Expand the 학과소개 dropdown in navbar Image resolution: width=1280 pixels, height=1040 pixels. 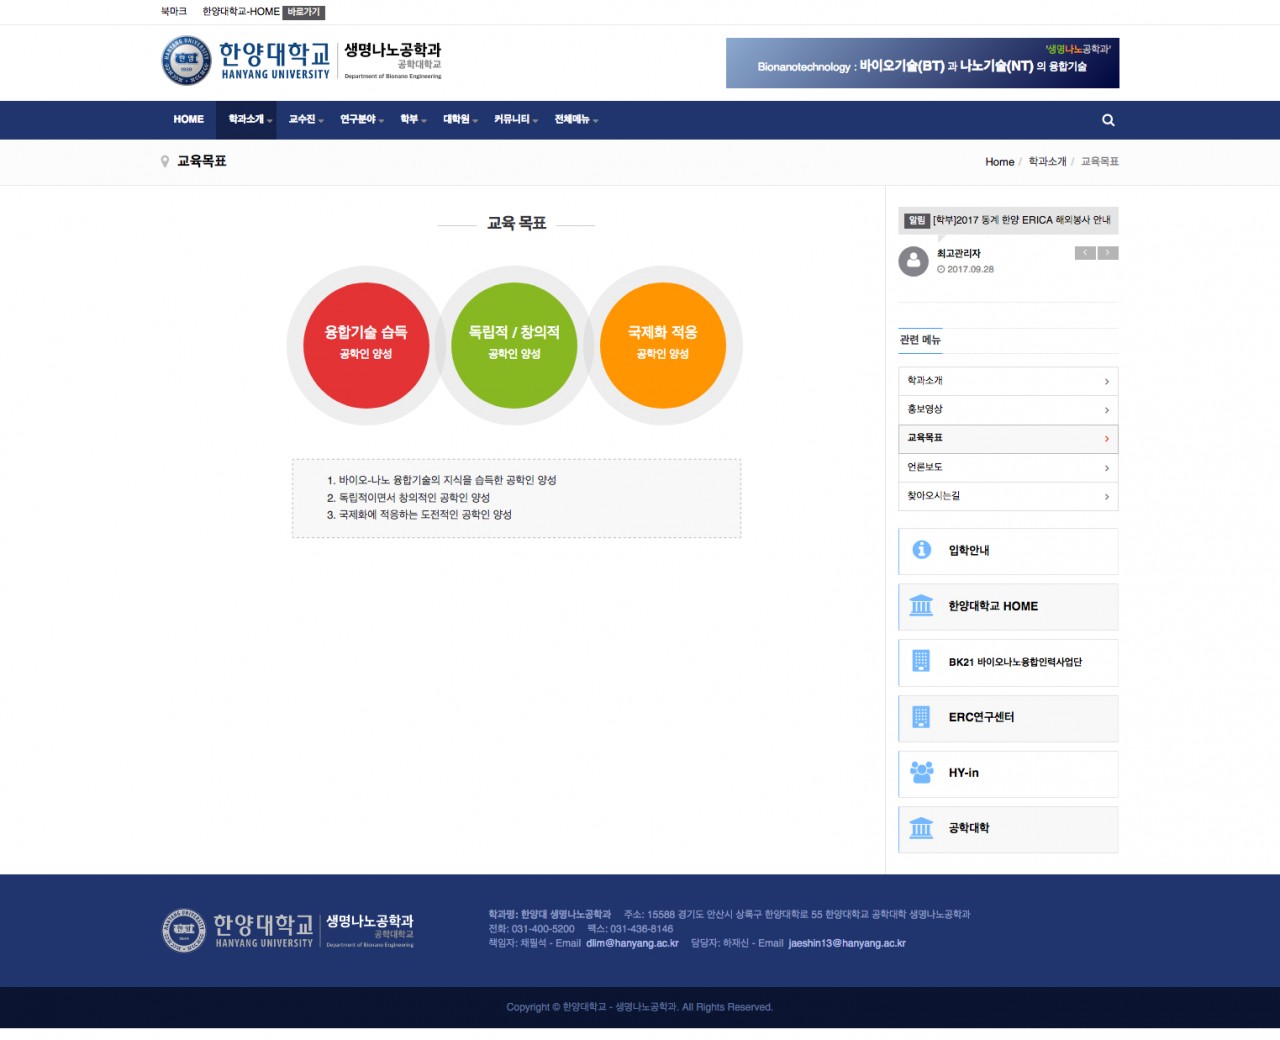249,120
